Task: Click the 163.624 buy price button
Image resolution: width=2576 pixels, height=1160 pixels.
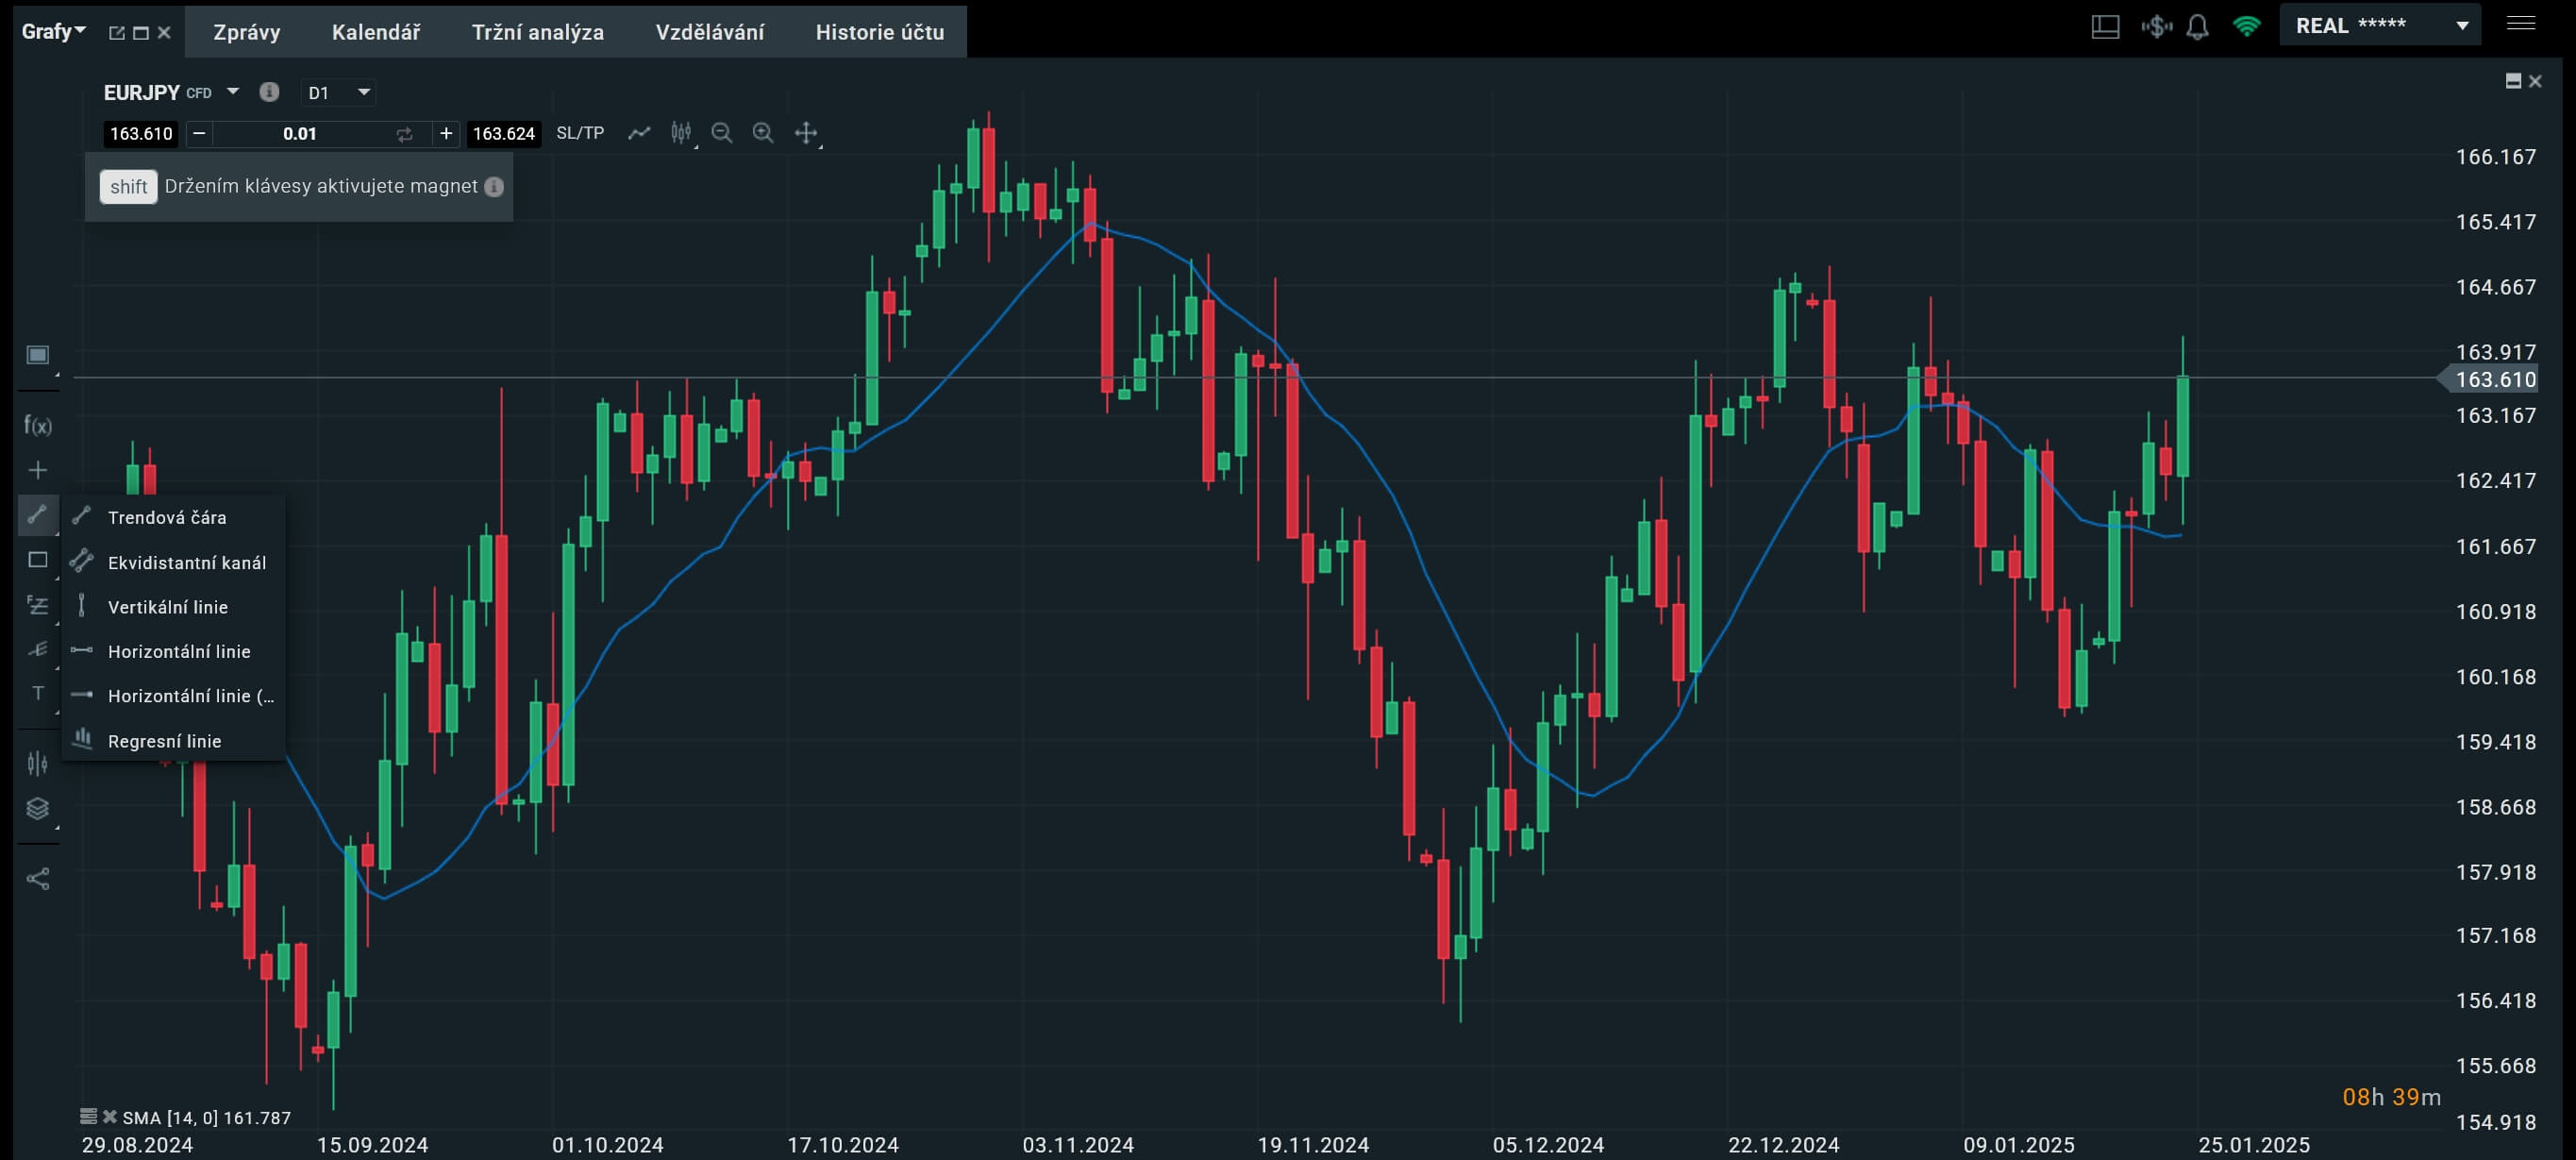Action: (503, 134)
